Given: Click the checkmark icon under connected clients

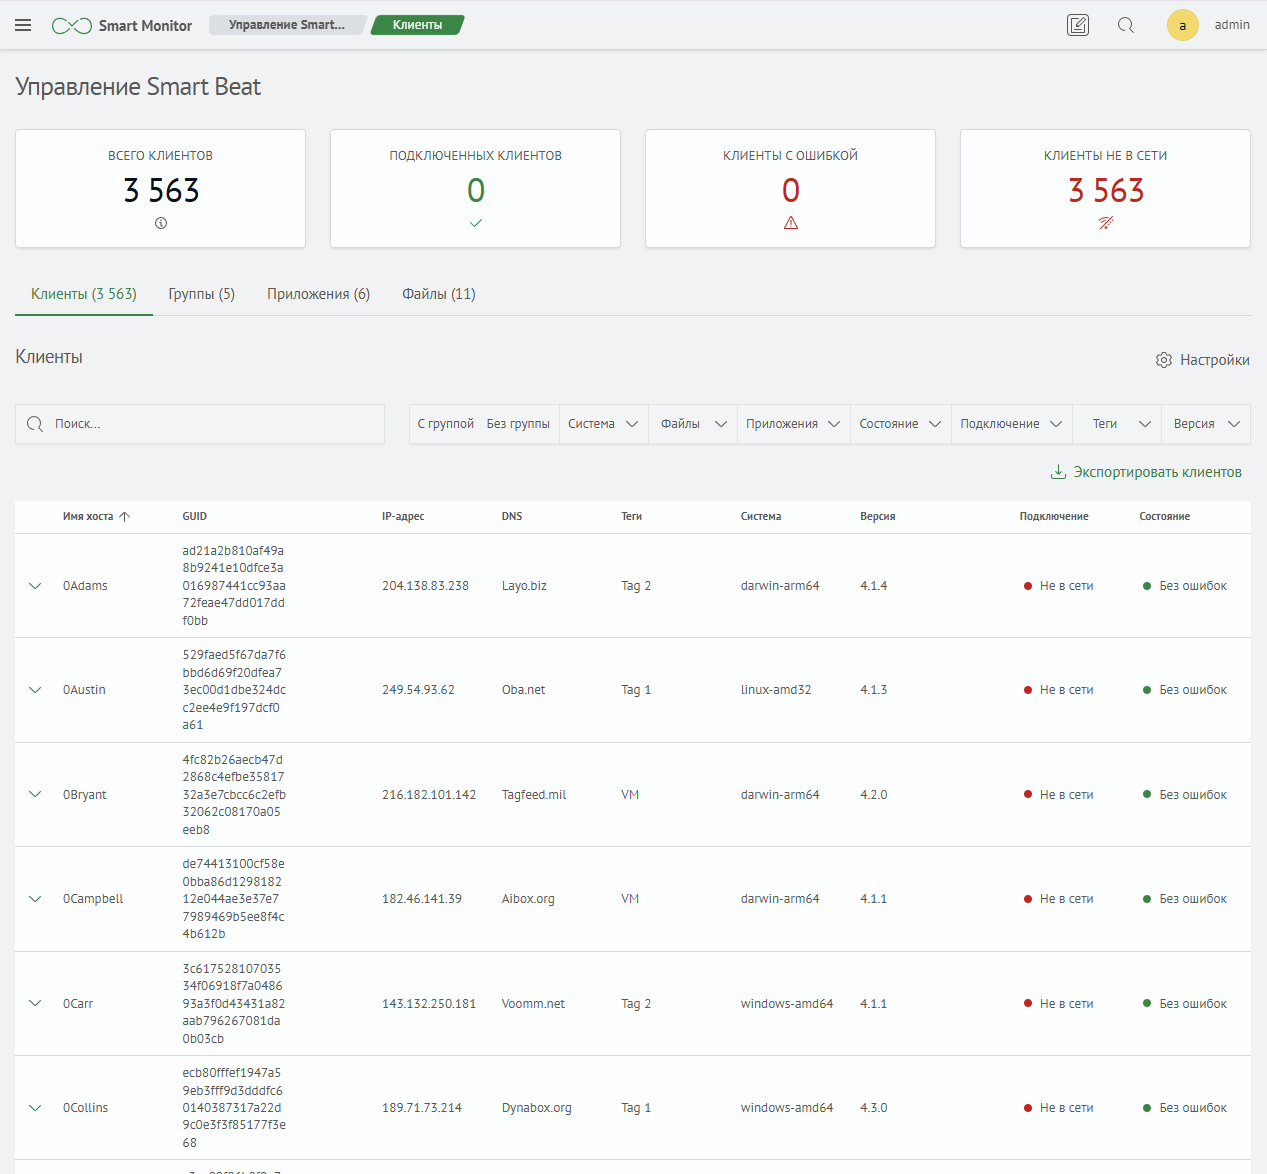Looking at the screenshot, I should point(476,223).
